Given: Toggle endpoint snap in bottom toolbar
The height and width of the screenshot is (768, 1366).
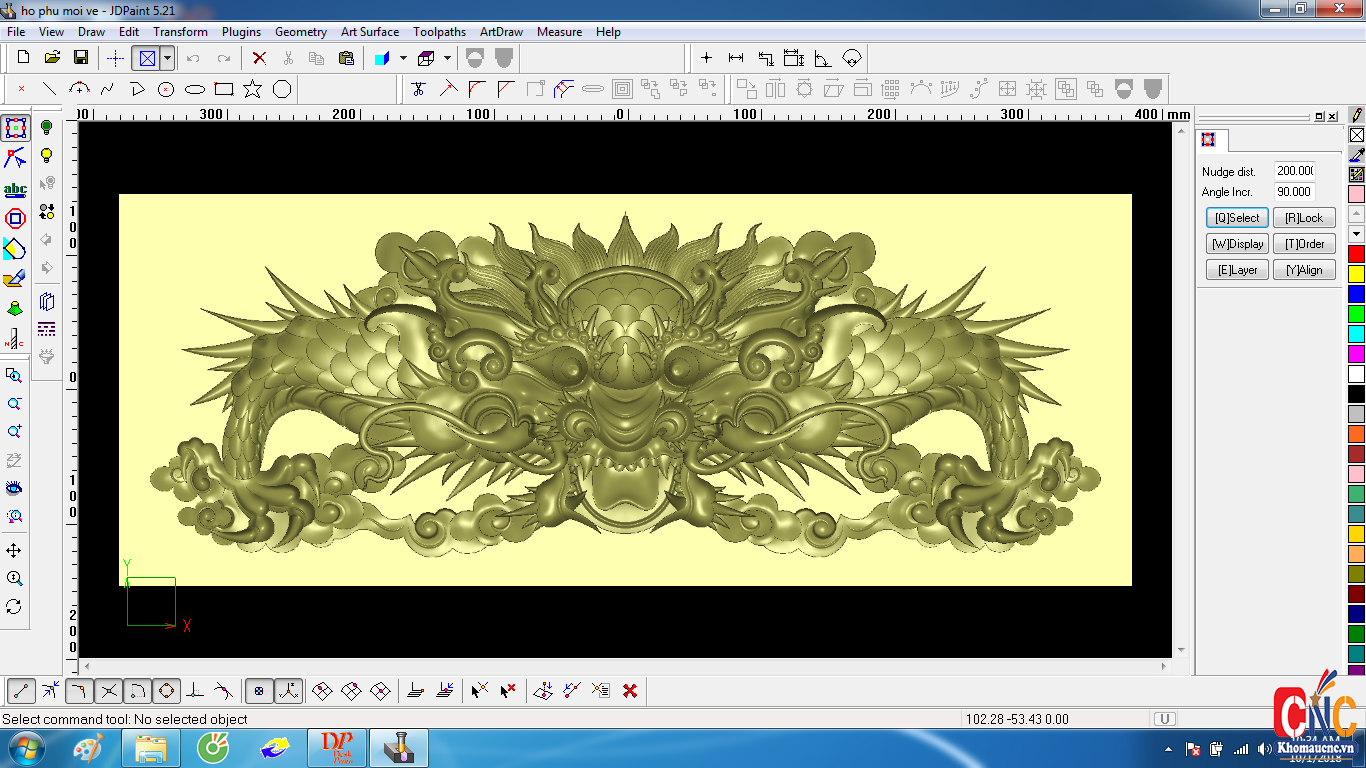Looking at the screenshot, I should click(22, 691).
